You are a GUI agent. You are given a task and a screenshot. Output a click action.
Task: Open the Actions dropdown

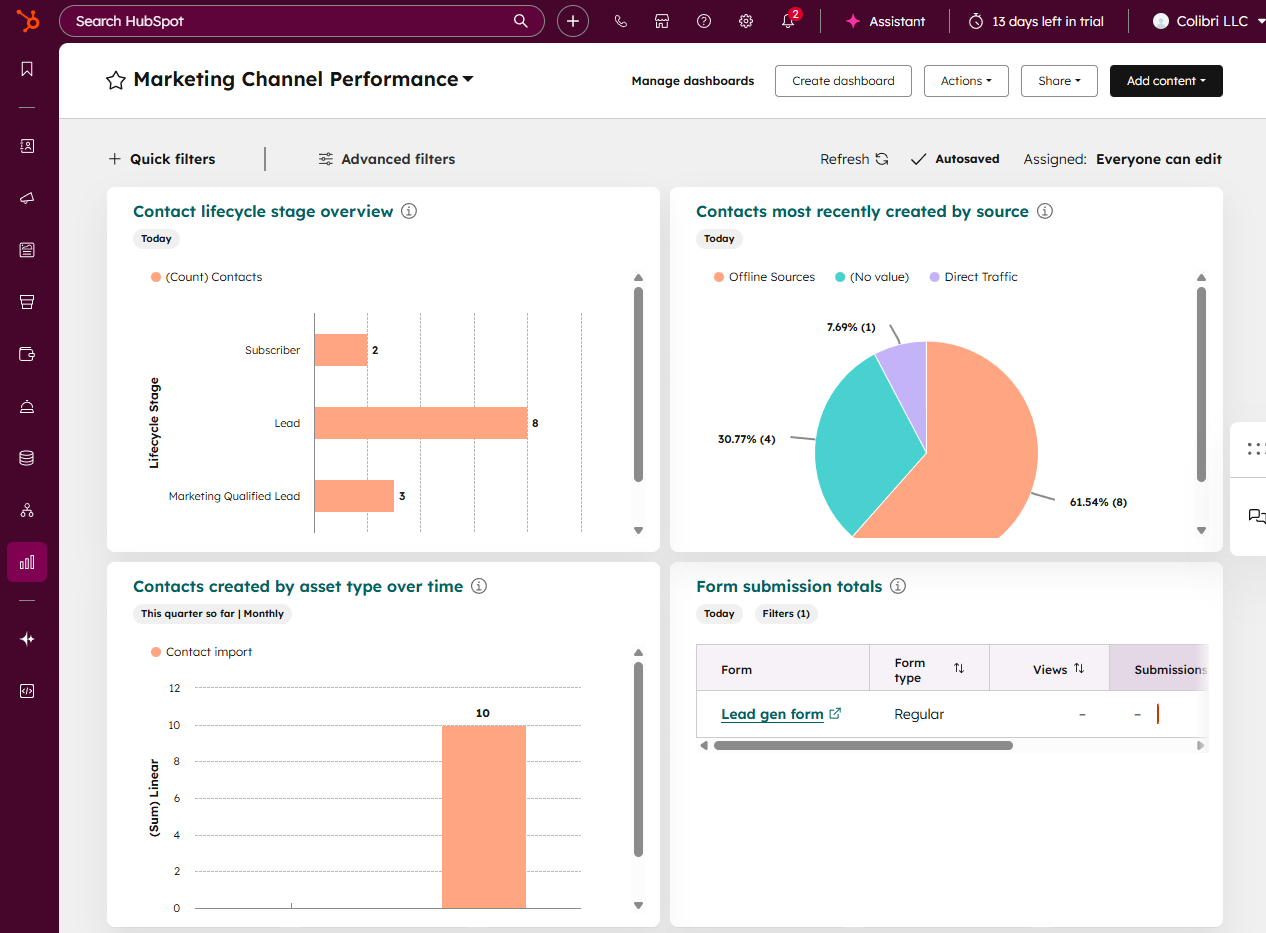click(966, 81)
